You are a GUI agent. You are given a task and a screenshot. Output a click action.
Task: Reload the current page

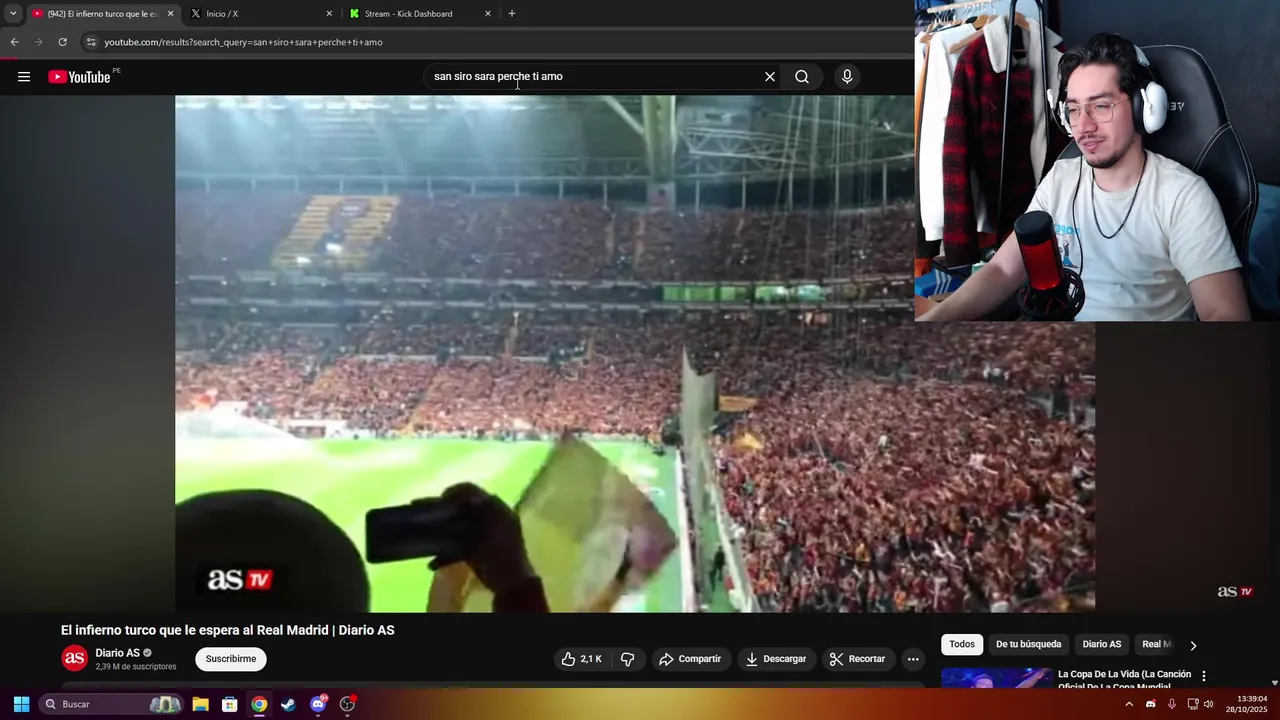coord(62,42)
